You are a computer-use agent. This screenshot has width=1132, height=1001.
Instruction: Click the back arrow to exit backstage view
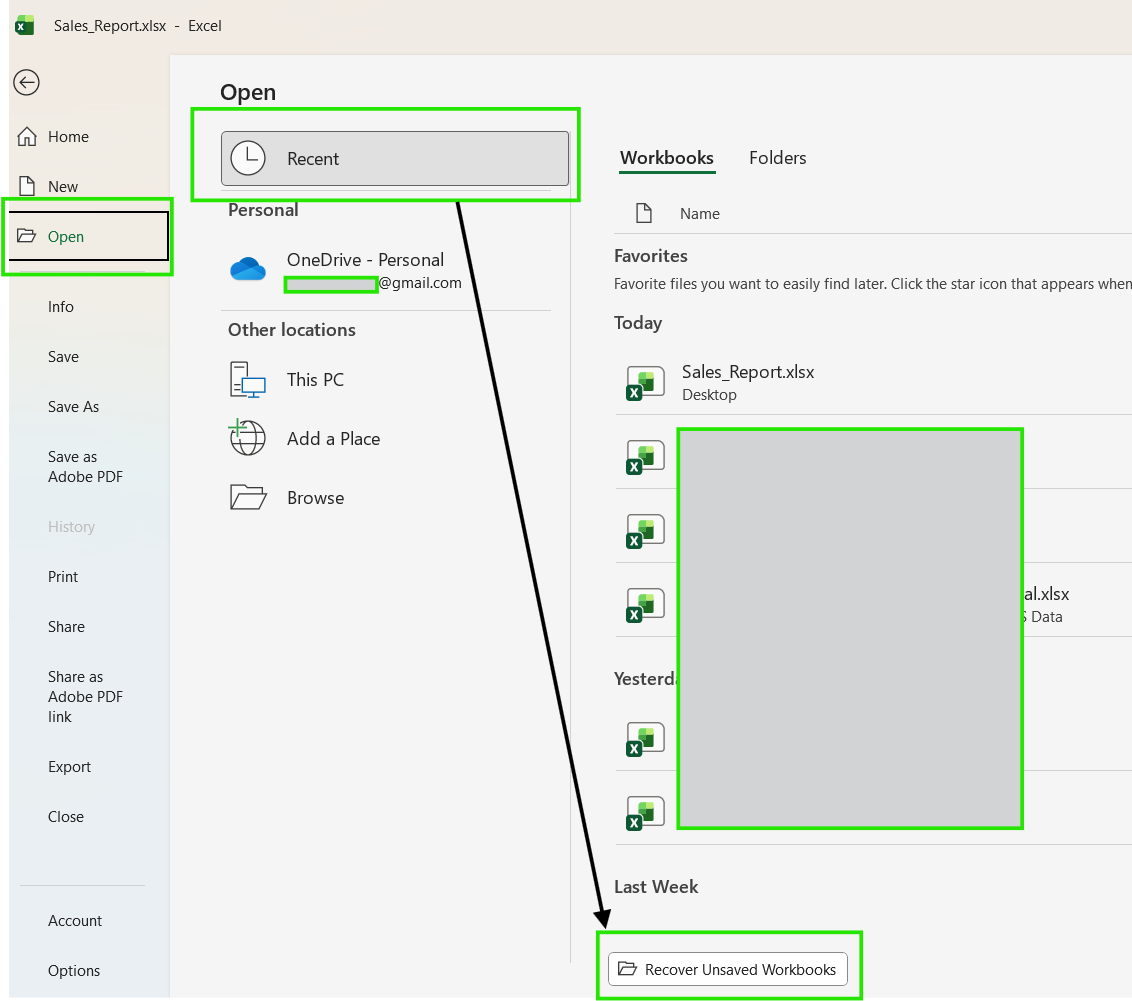[x=26, y=83]
